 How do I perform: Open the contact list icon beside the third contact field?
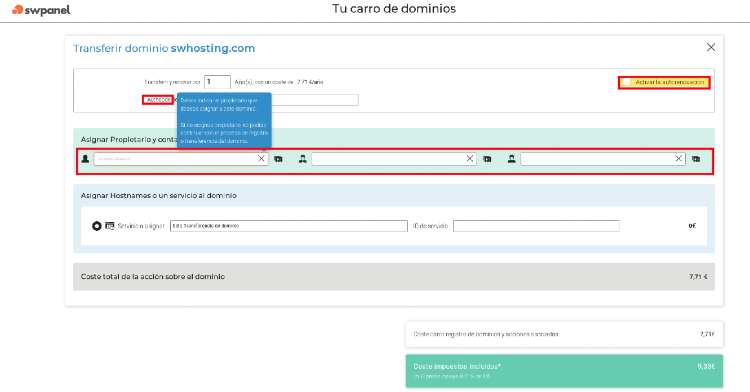coord(696,159)
